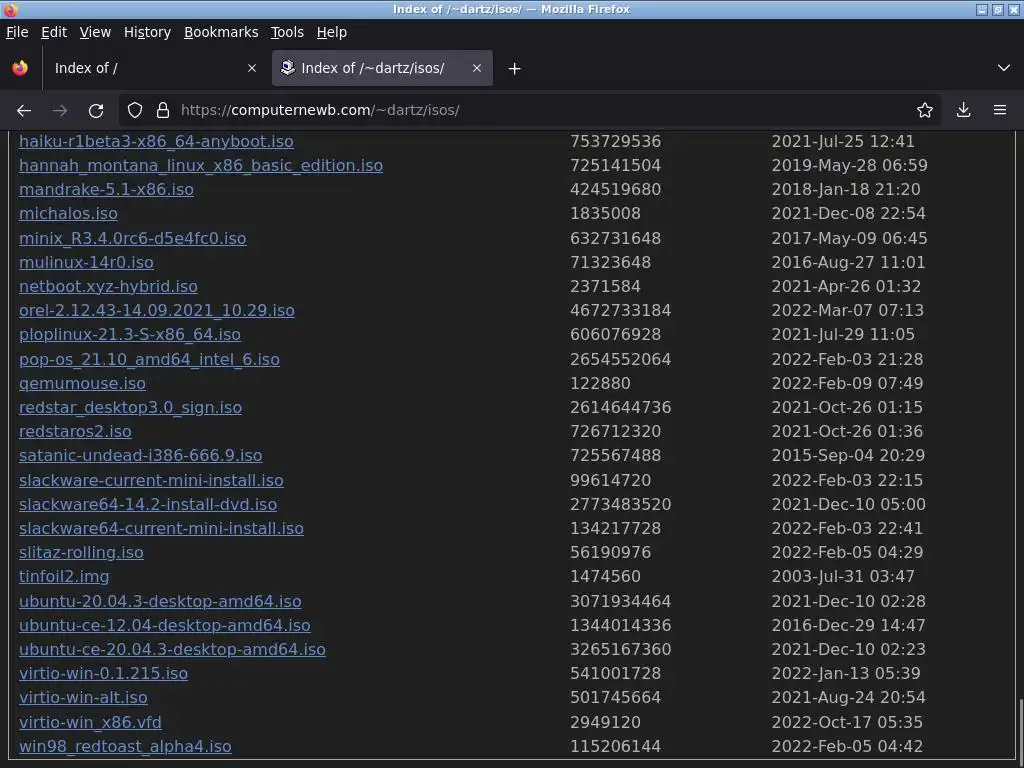Open redstaros2.iso link
Image resolution: width=1024 pixels, height=768 pixels.
[x=75, y=432]
